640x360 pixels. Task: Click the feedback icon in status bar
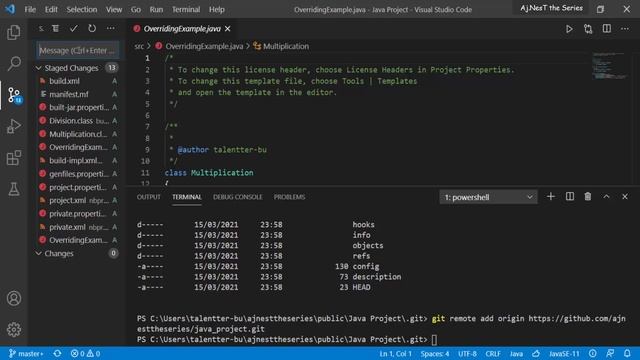tap(610, 353)
